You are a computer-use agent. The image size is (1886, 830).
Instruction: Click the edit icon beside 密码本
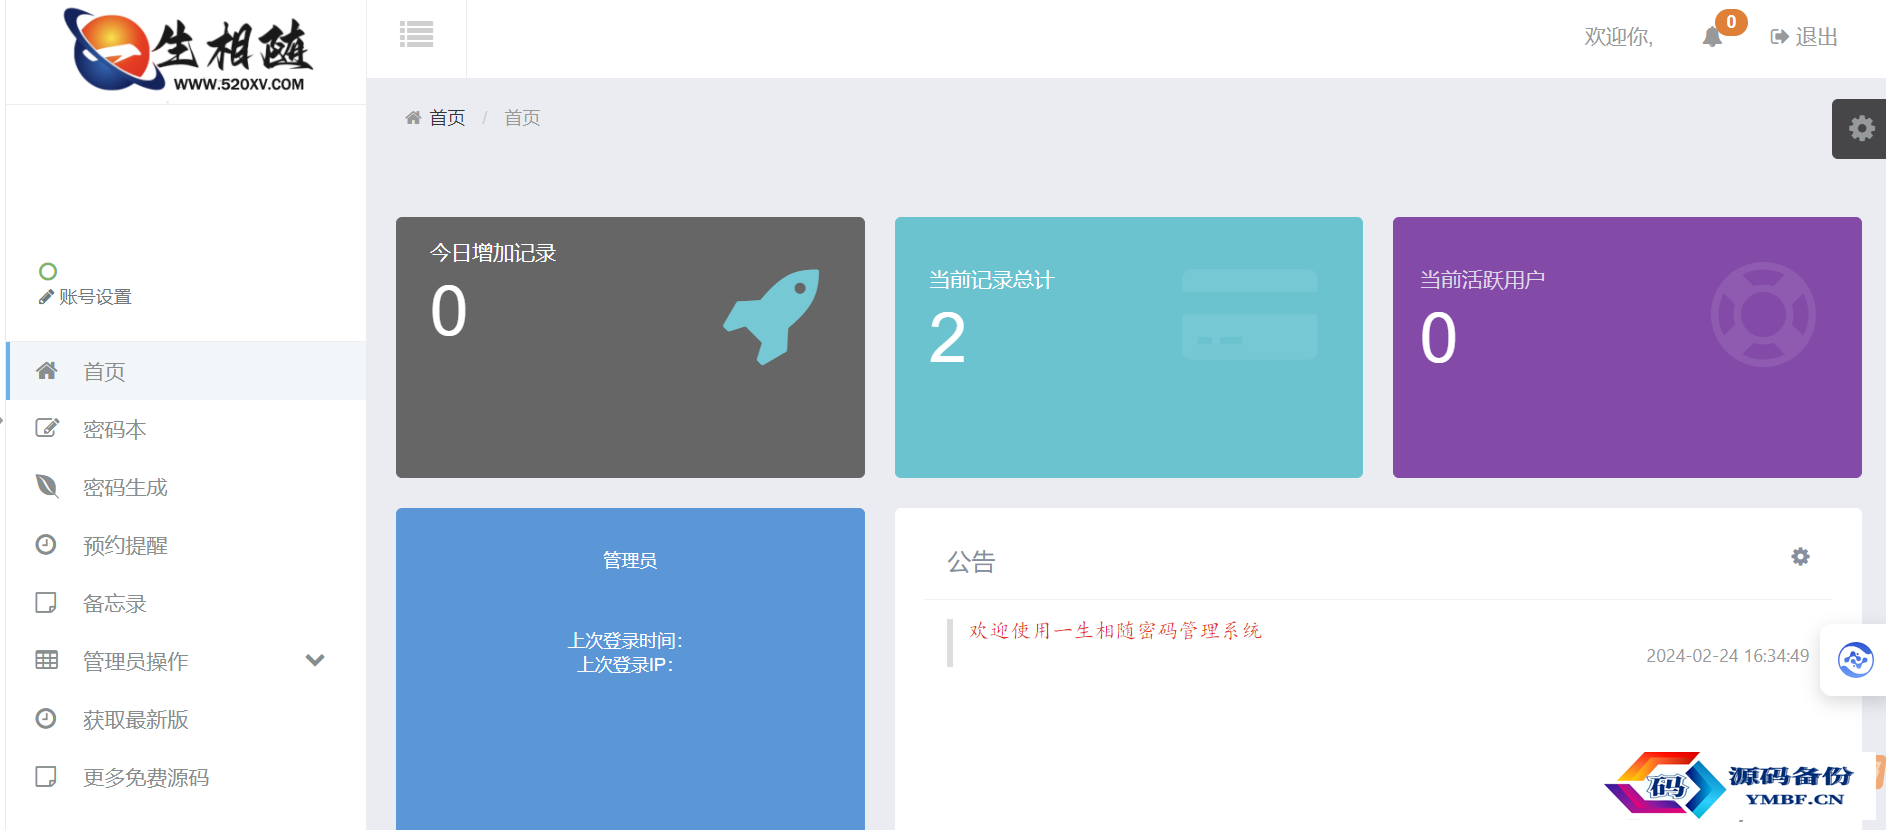point(47,428)
